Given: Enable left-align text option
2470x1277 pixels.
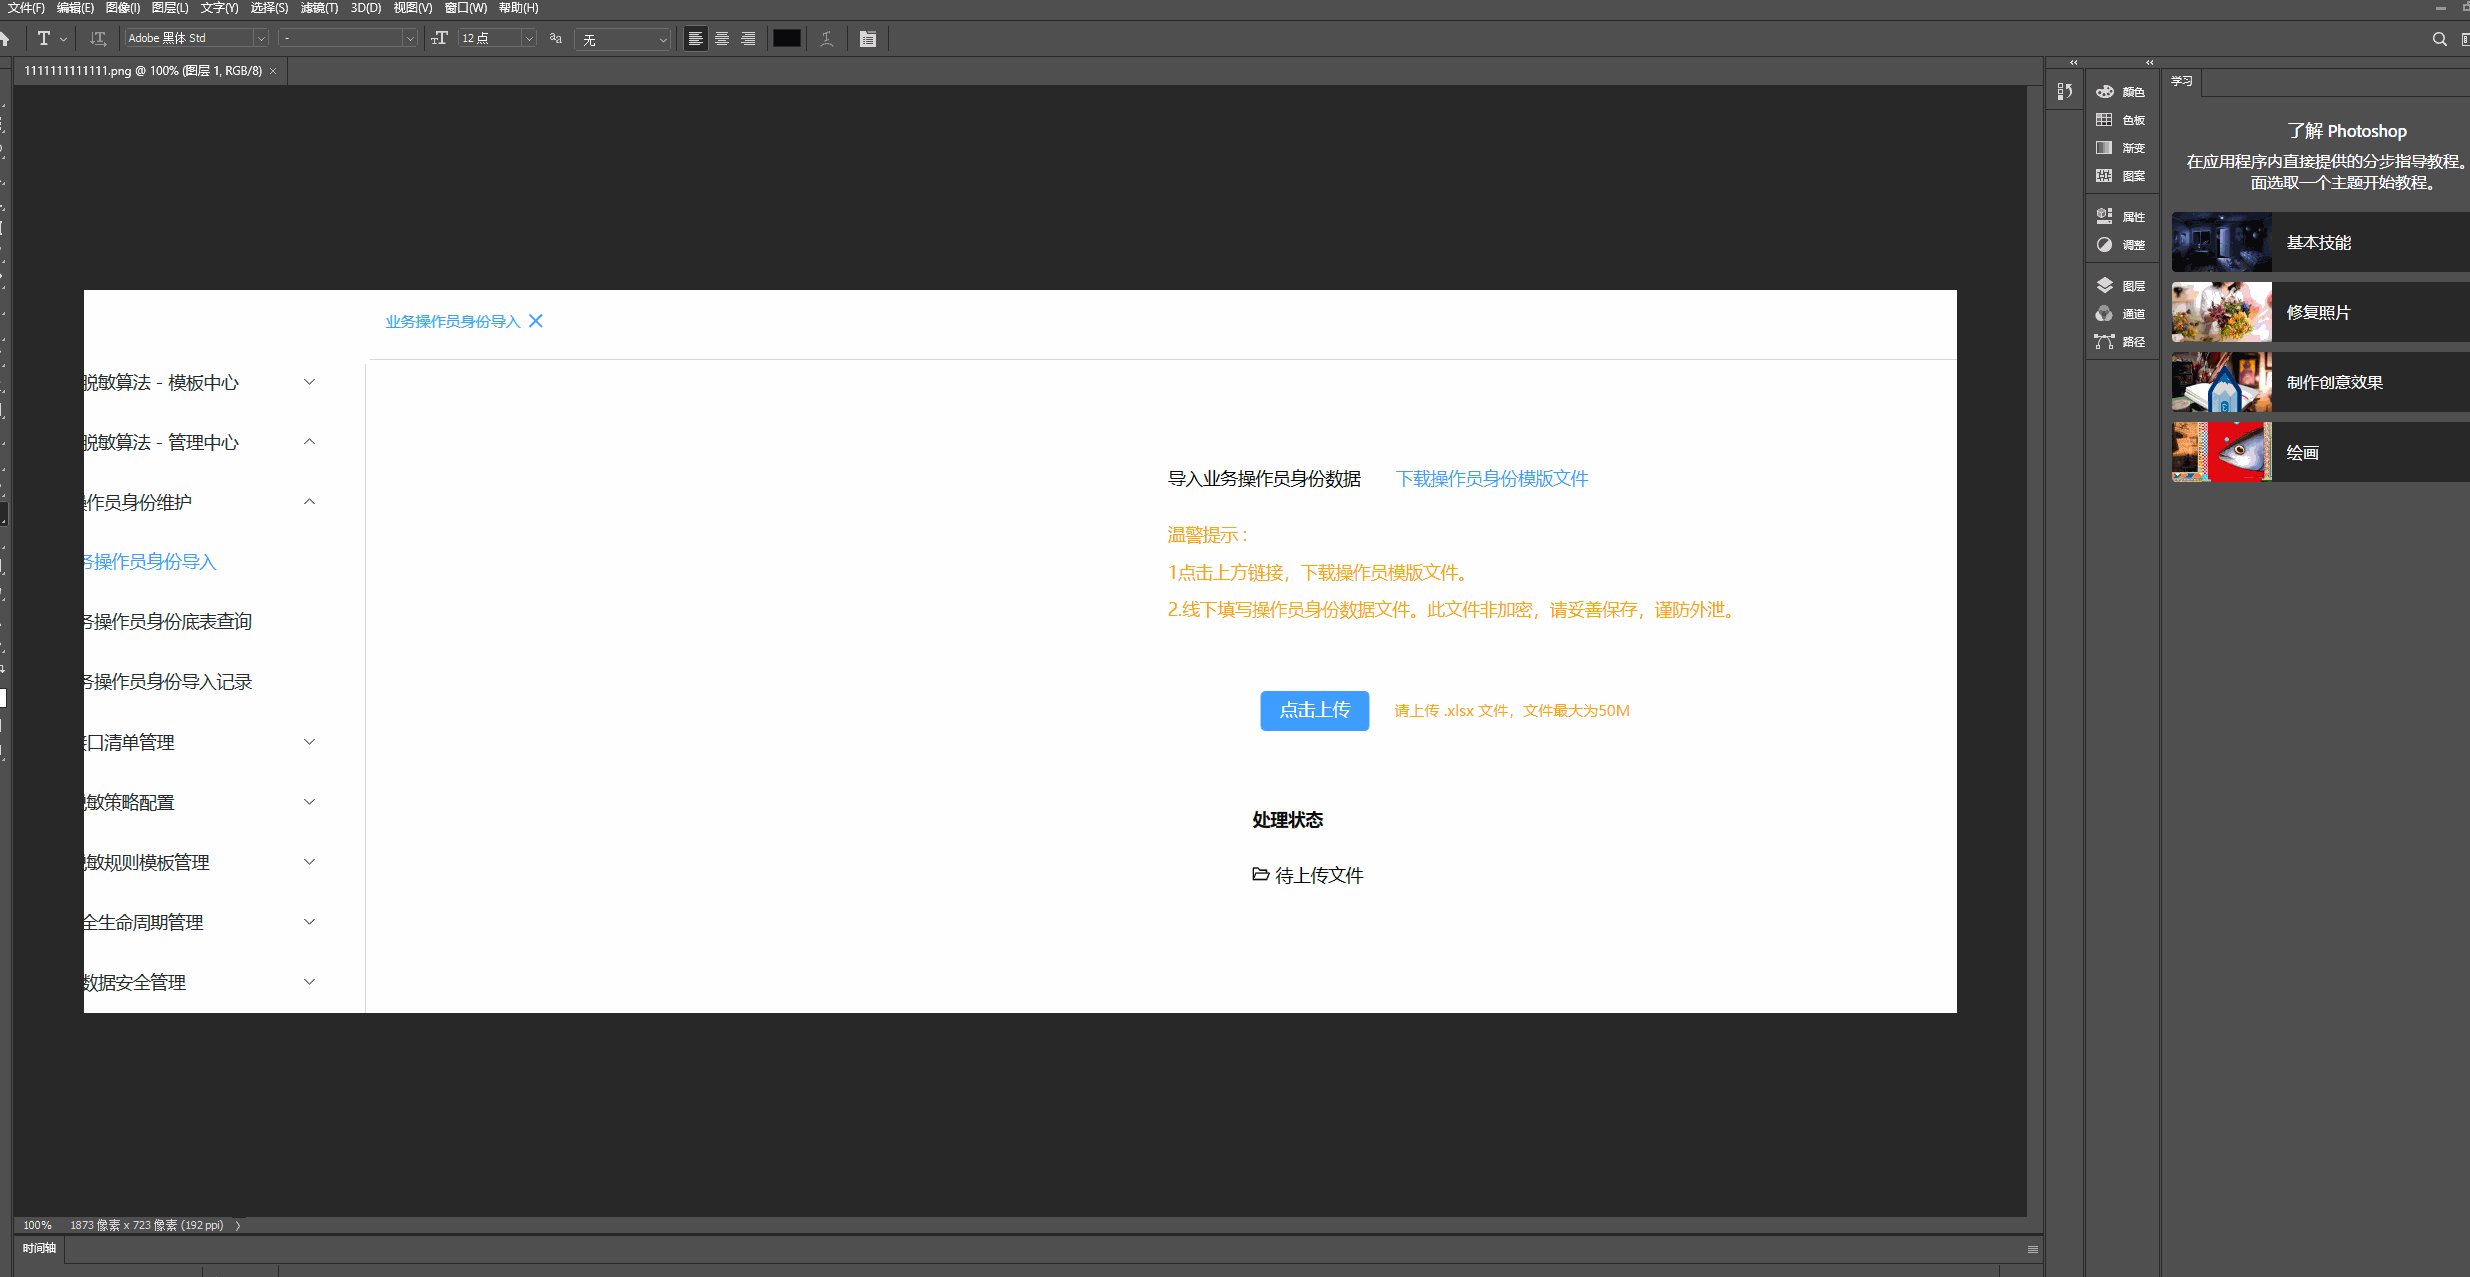Looking at the screenshot, I should point(696,39).
